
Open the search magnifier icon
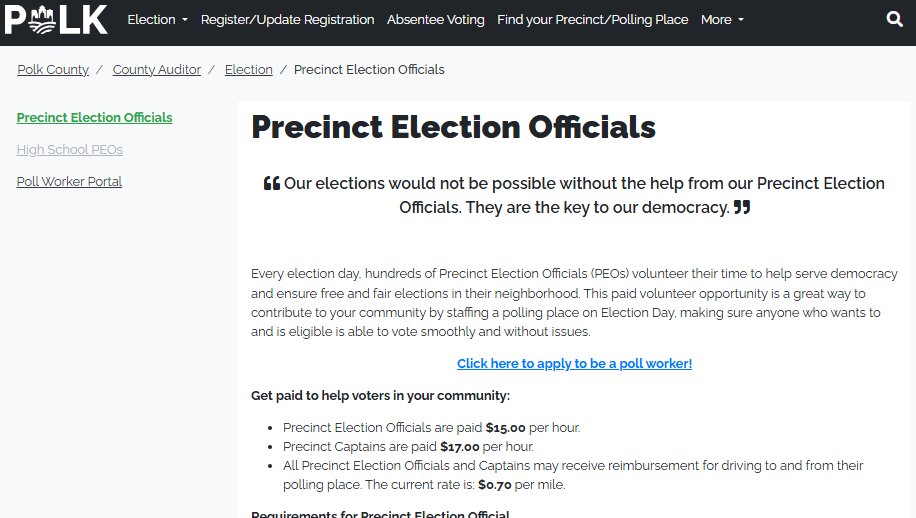coord(894,19)
